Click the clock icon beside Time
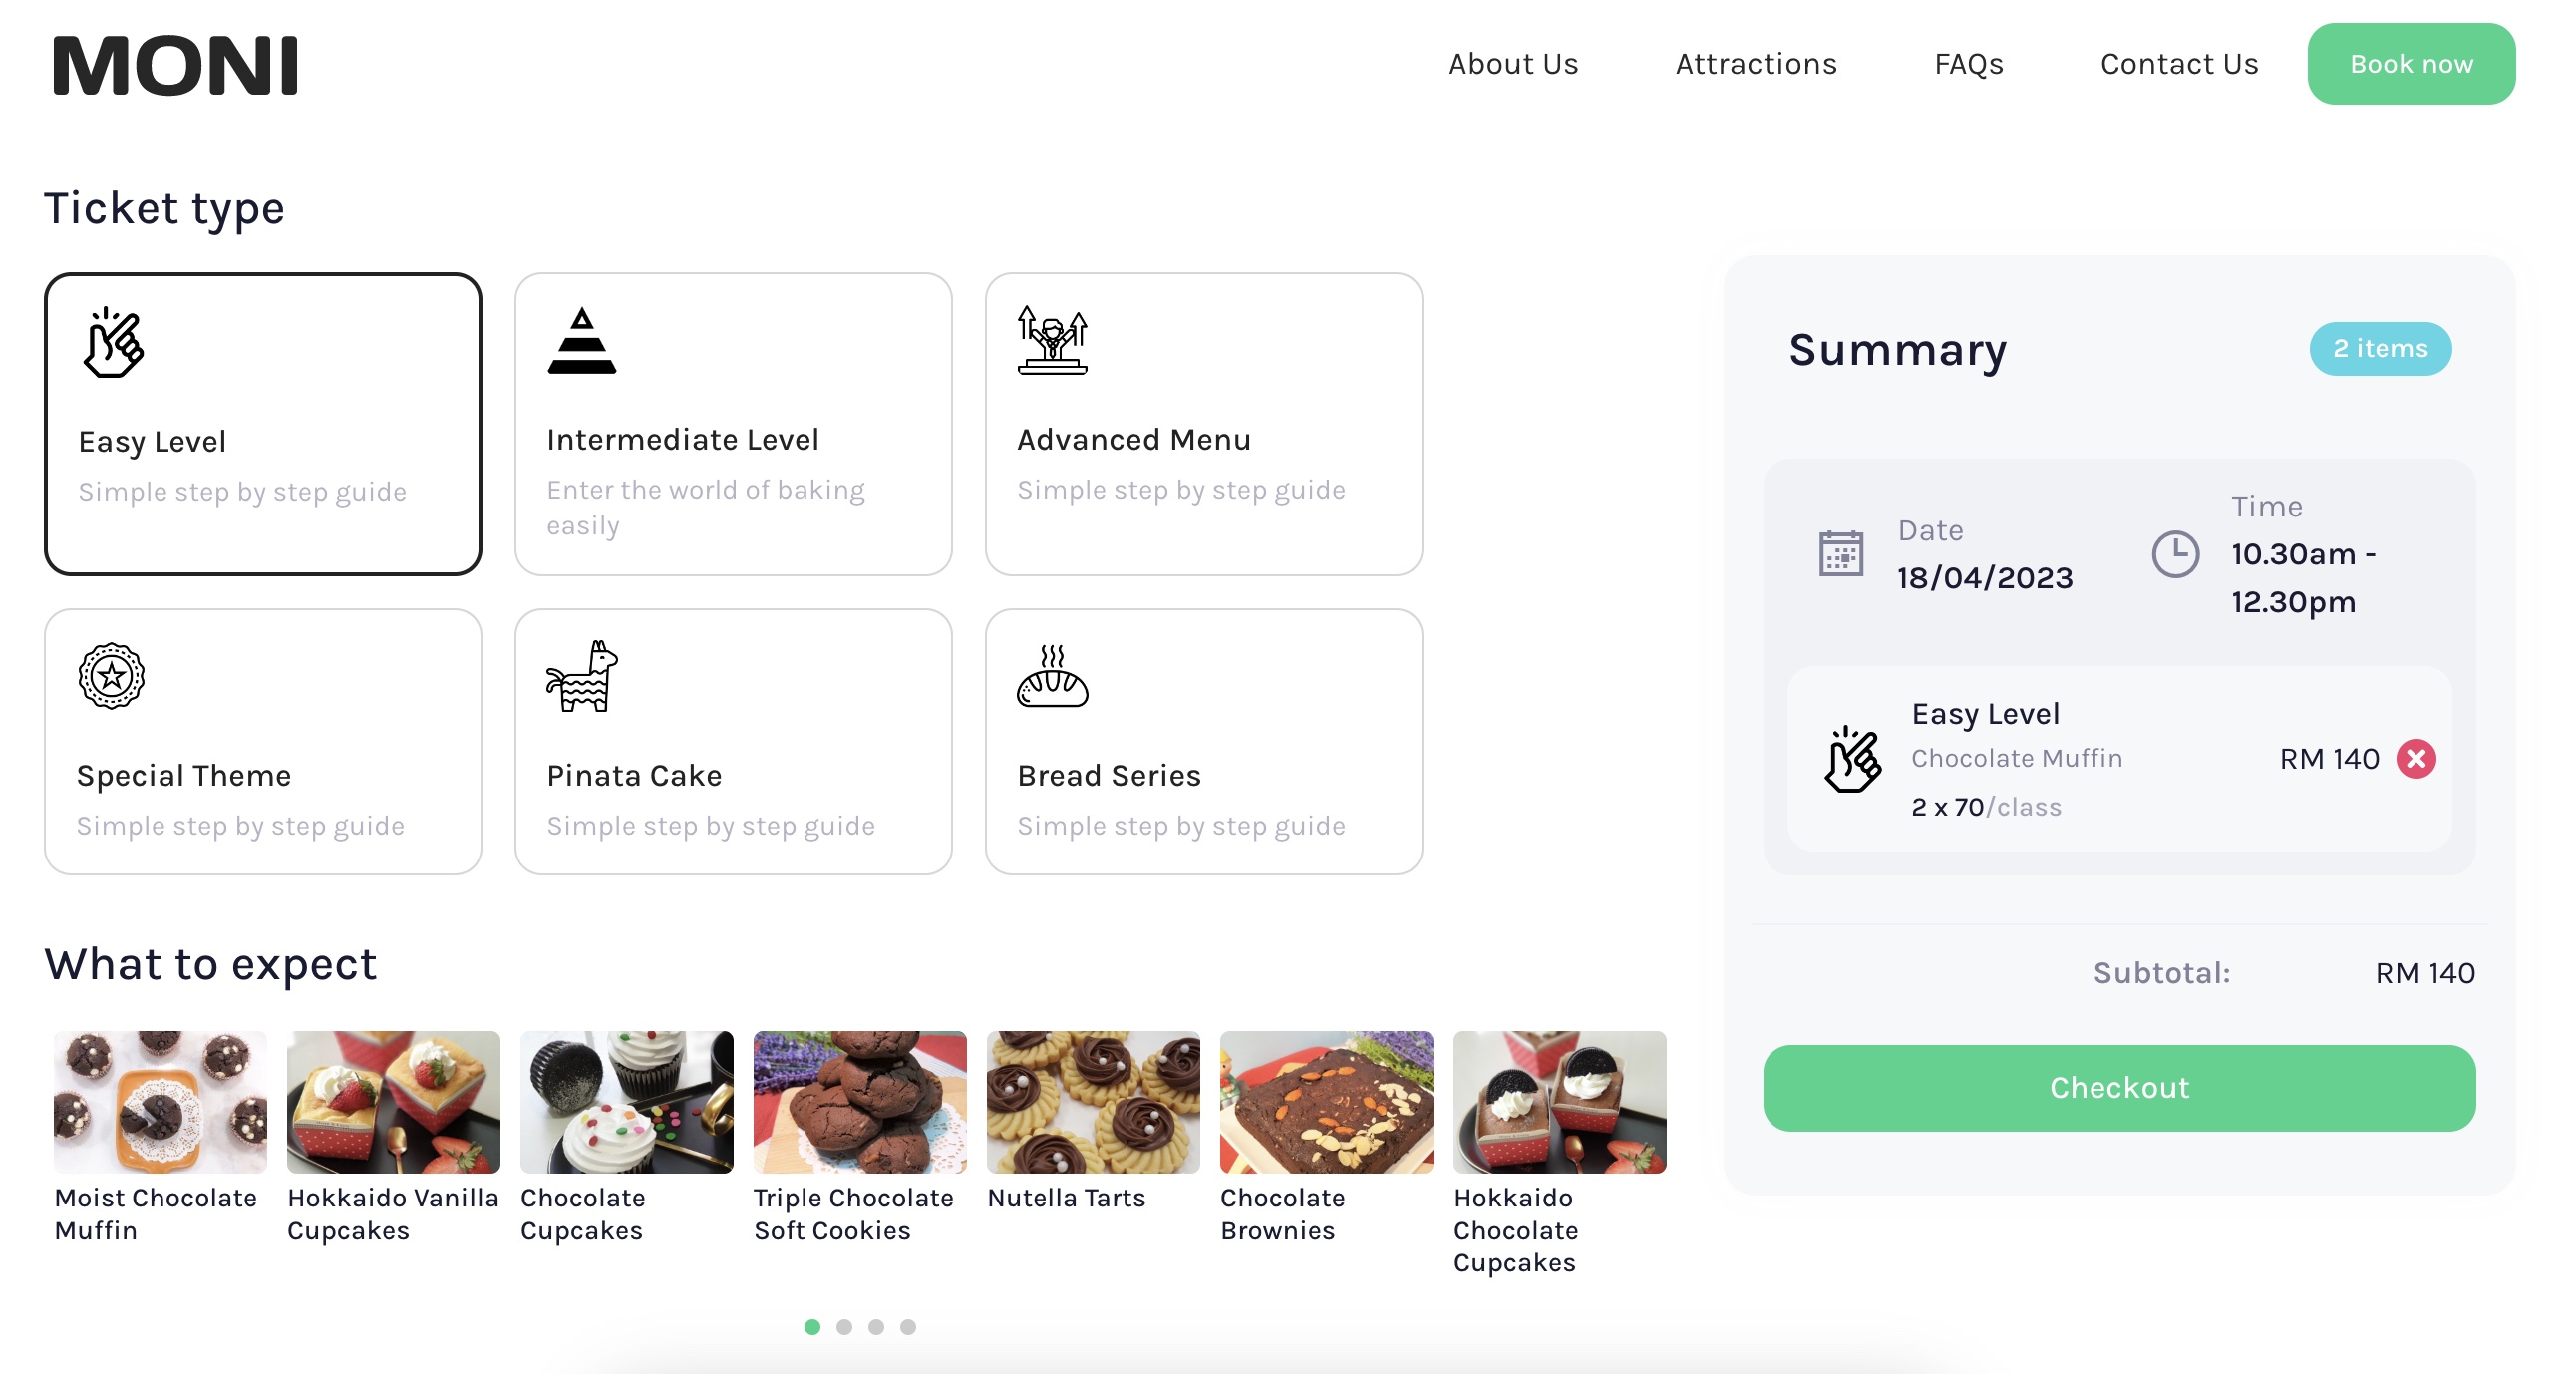Image resolution: width=2576 pixels, height=1374 pixels. tap(2174, 553)
